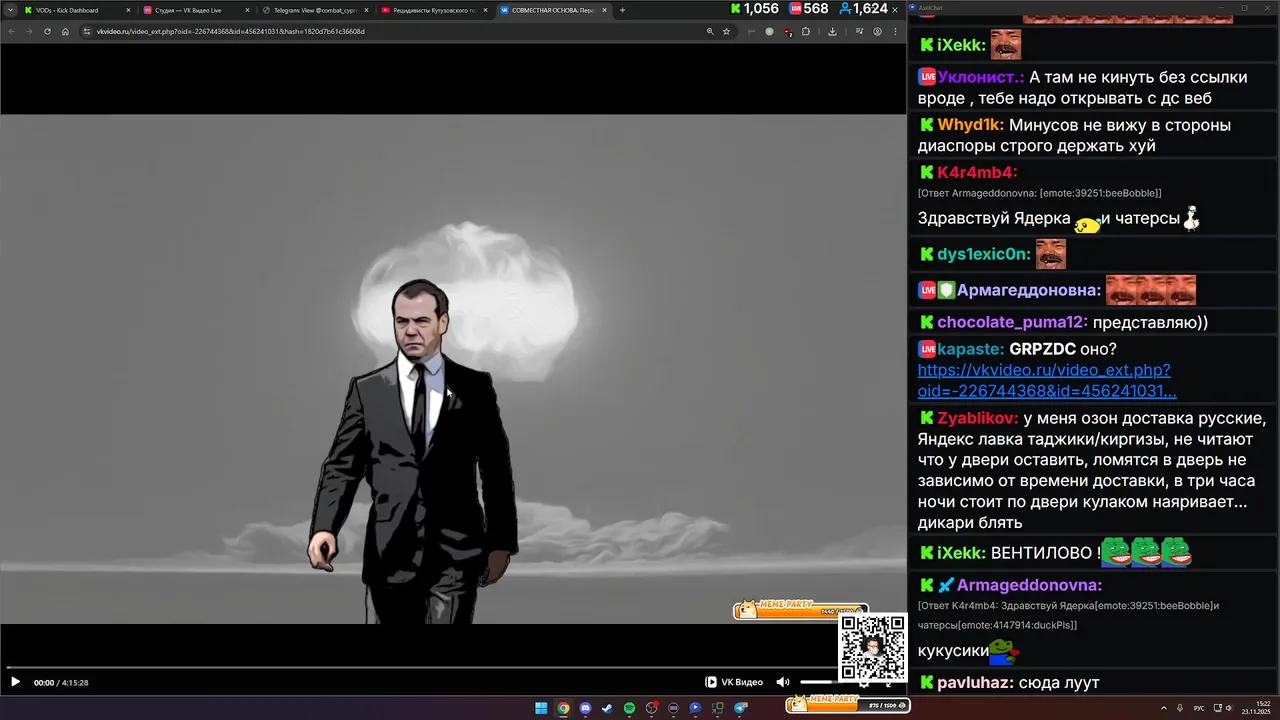Adjust the video volume slider
Image resolution: width=1280 pixels, height=720 pixels.
point(818,682)
